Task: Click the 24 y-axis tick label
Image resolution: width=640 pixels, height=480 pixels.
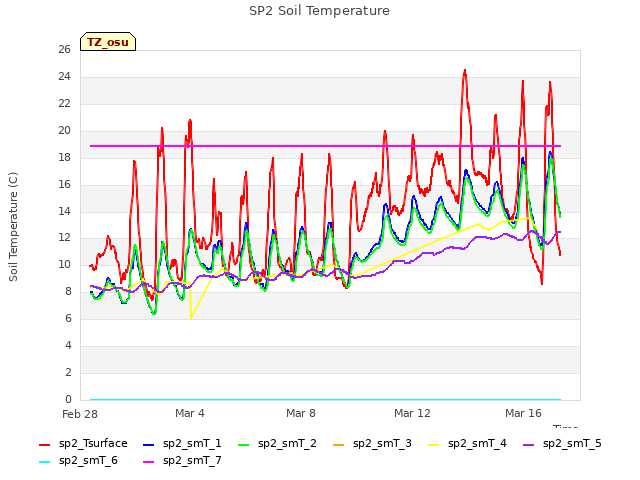Action: point(64,76)
